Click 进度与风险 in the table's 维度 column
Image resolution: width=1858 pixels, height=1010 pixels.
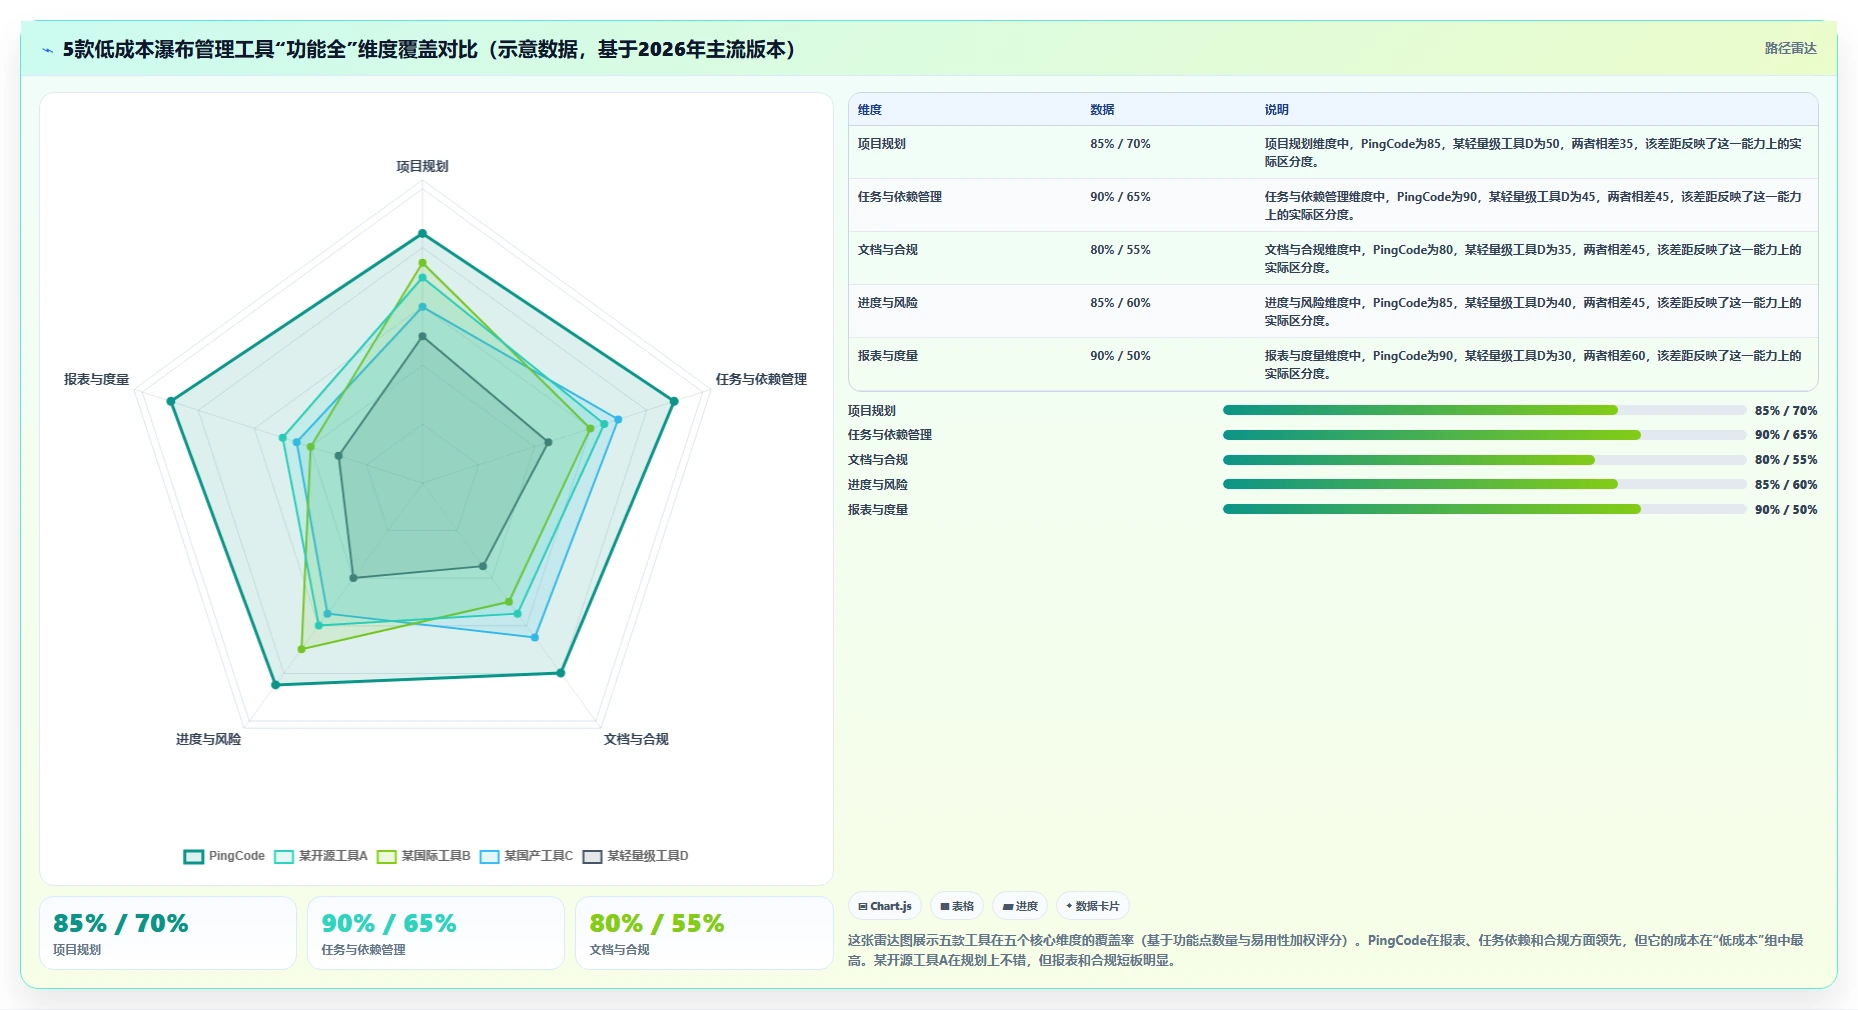click(887, 303)
